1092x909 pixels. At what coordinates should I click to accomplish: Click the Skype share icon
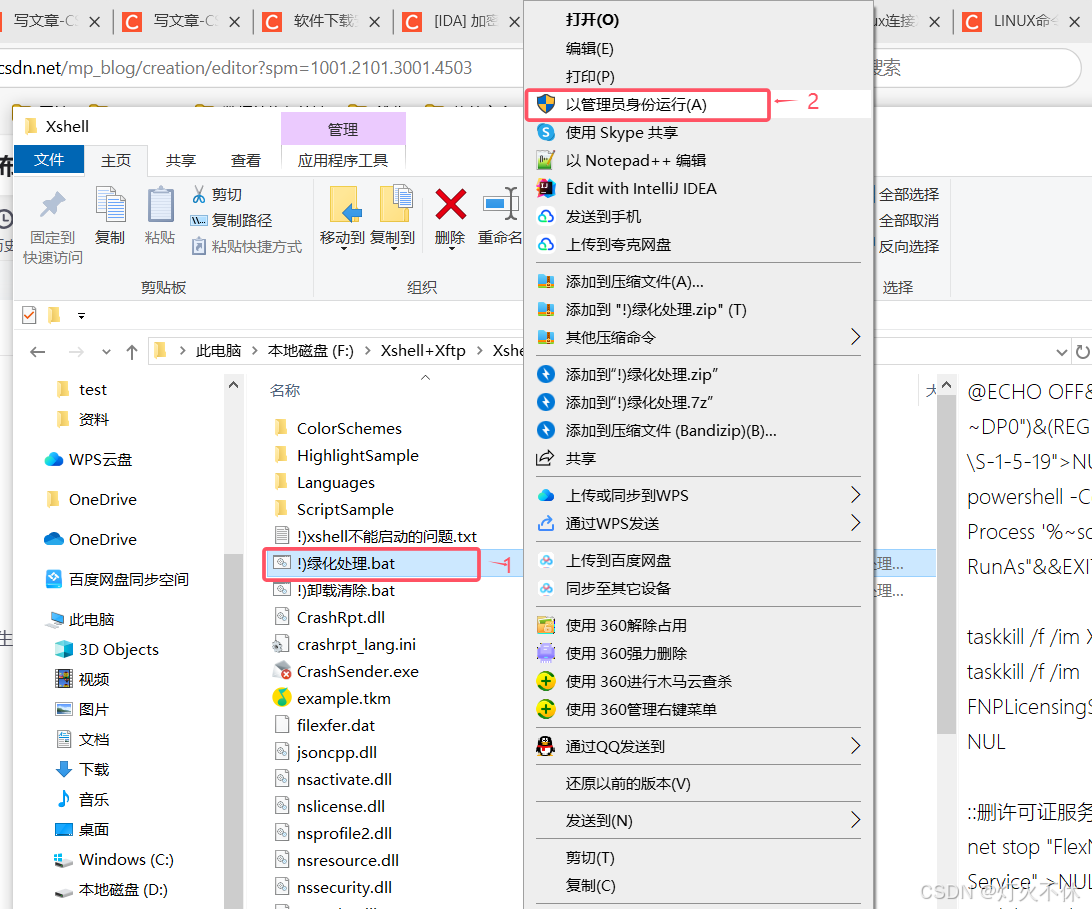(x=546, y=132)
